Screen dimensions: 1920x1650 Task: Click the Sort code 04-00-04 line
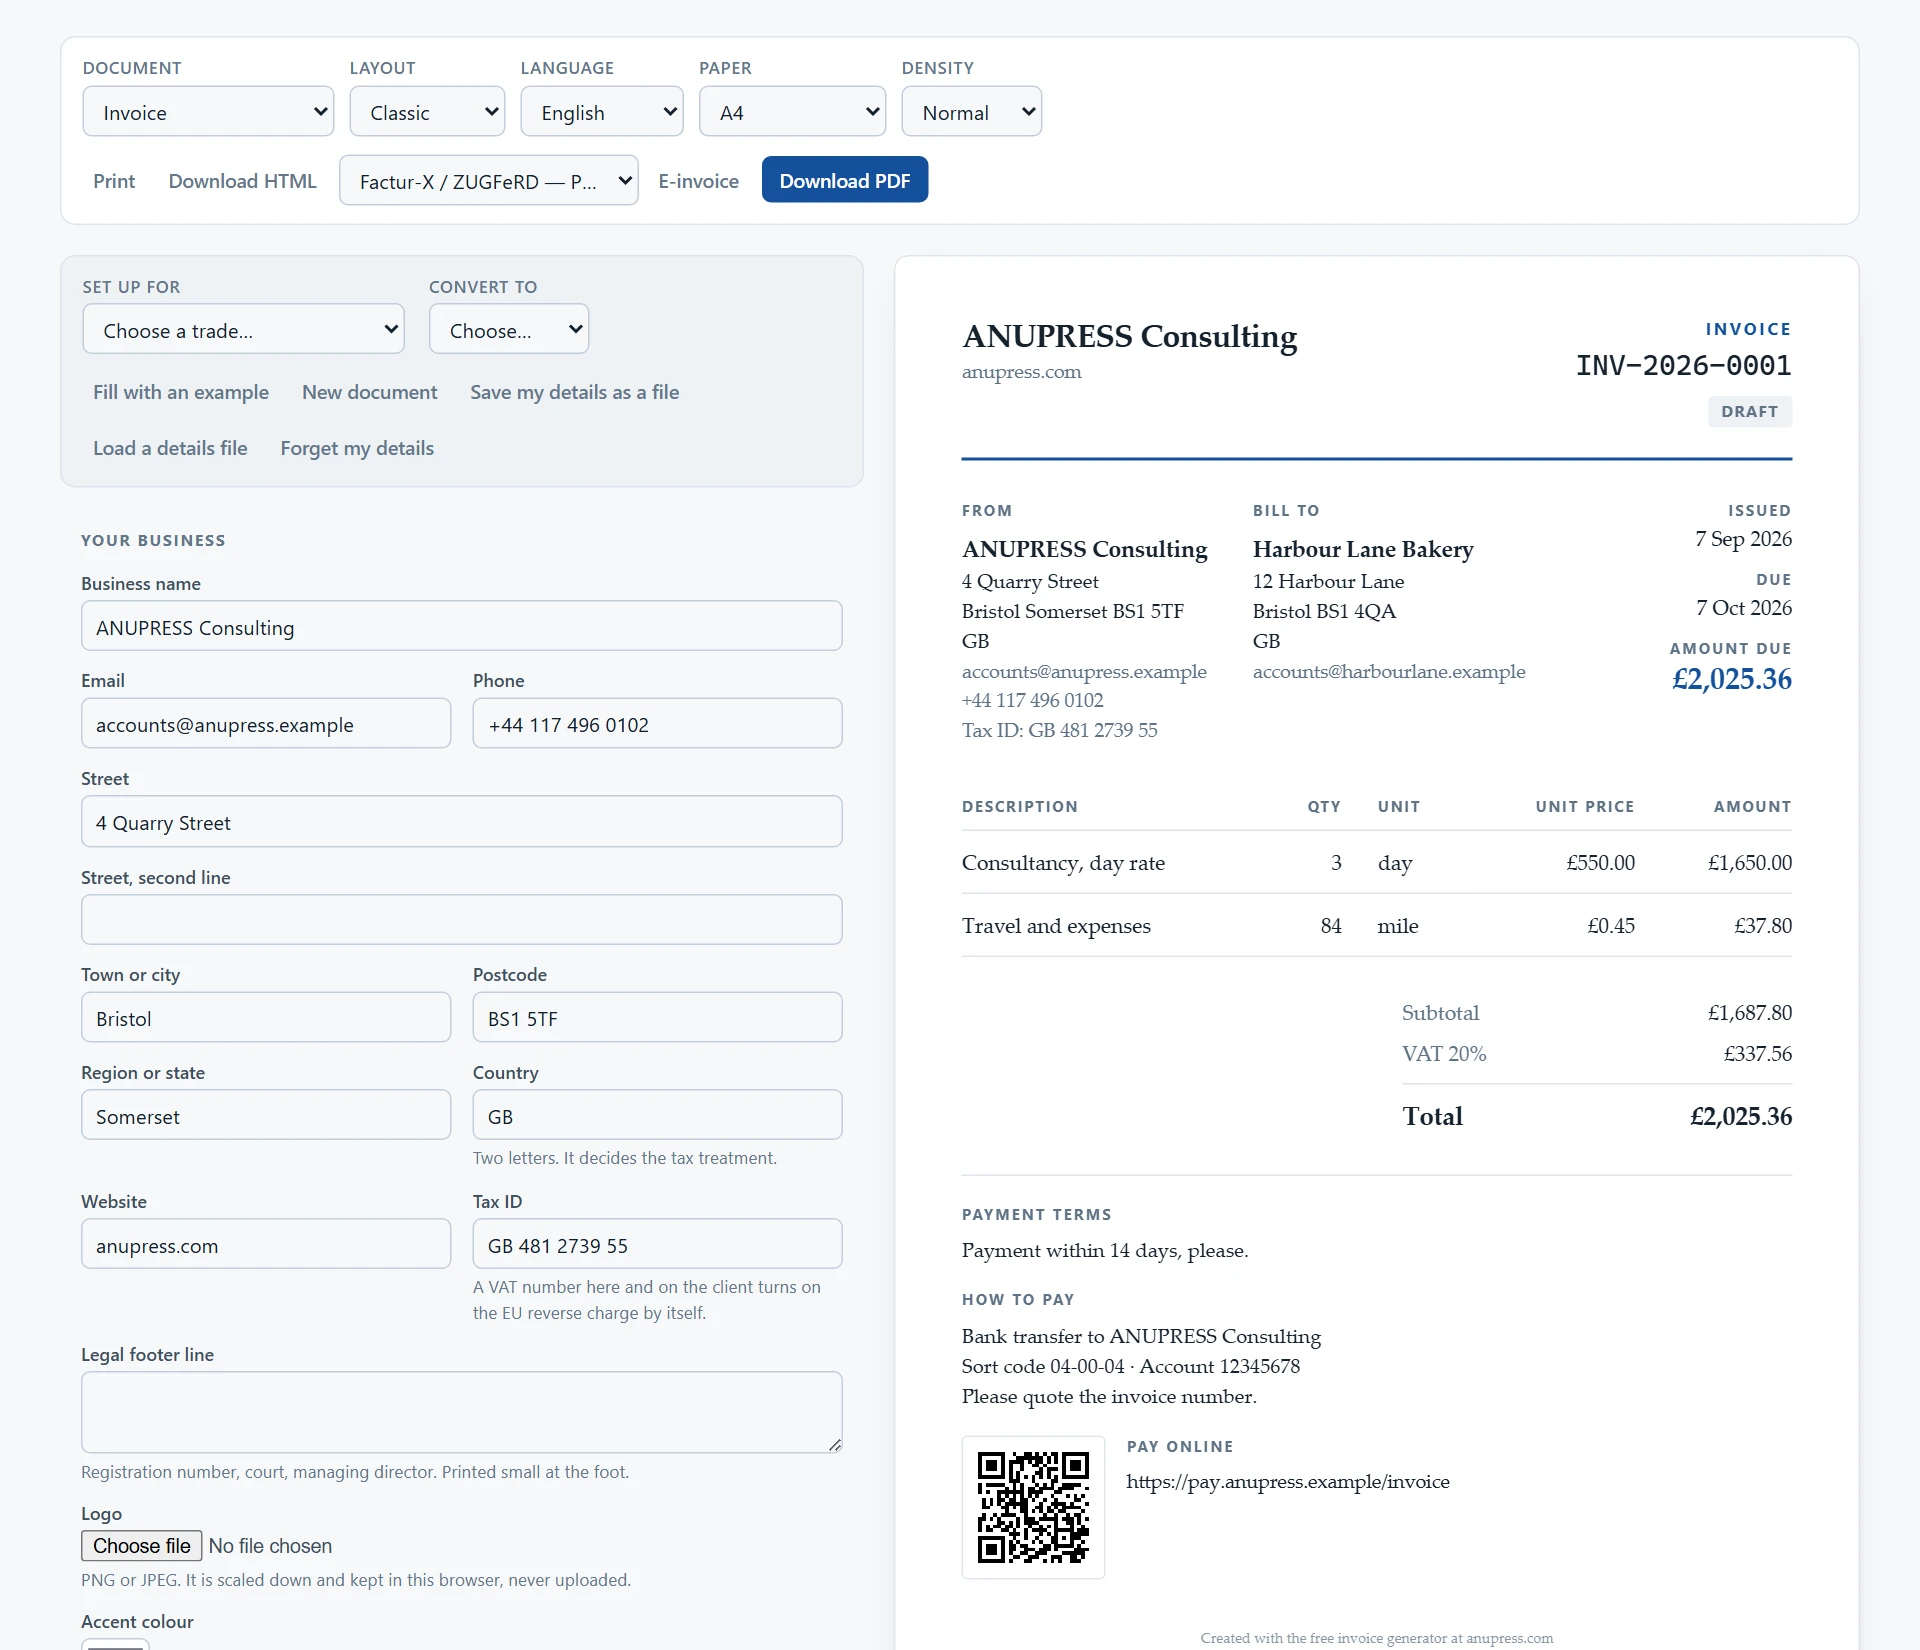pyautogui.click(x=1131, y=1367)
